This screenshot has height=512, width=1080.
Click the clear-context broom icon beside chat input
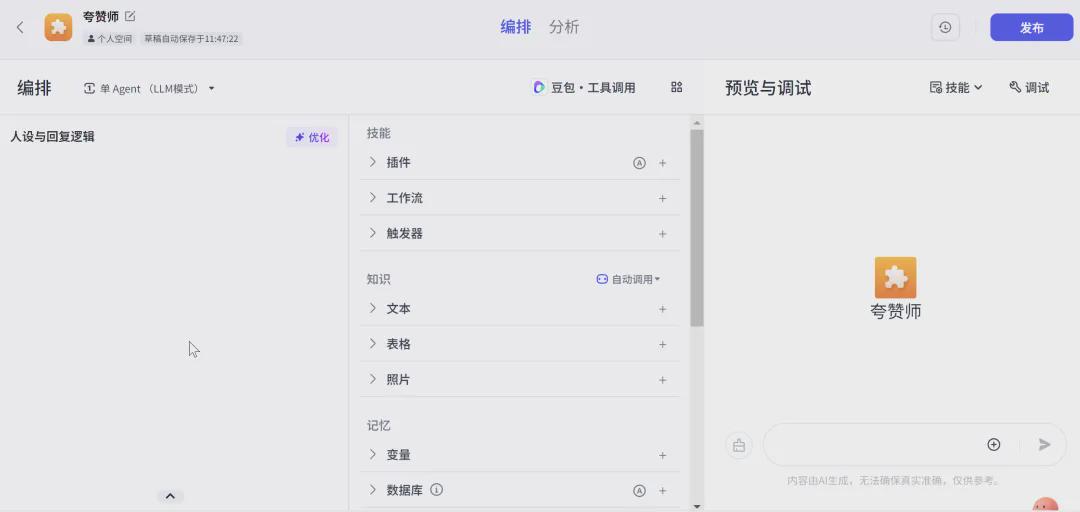point(739,444)
